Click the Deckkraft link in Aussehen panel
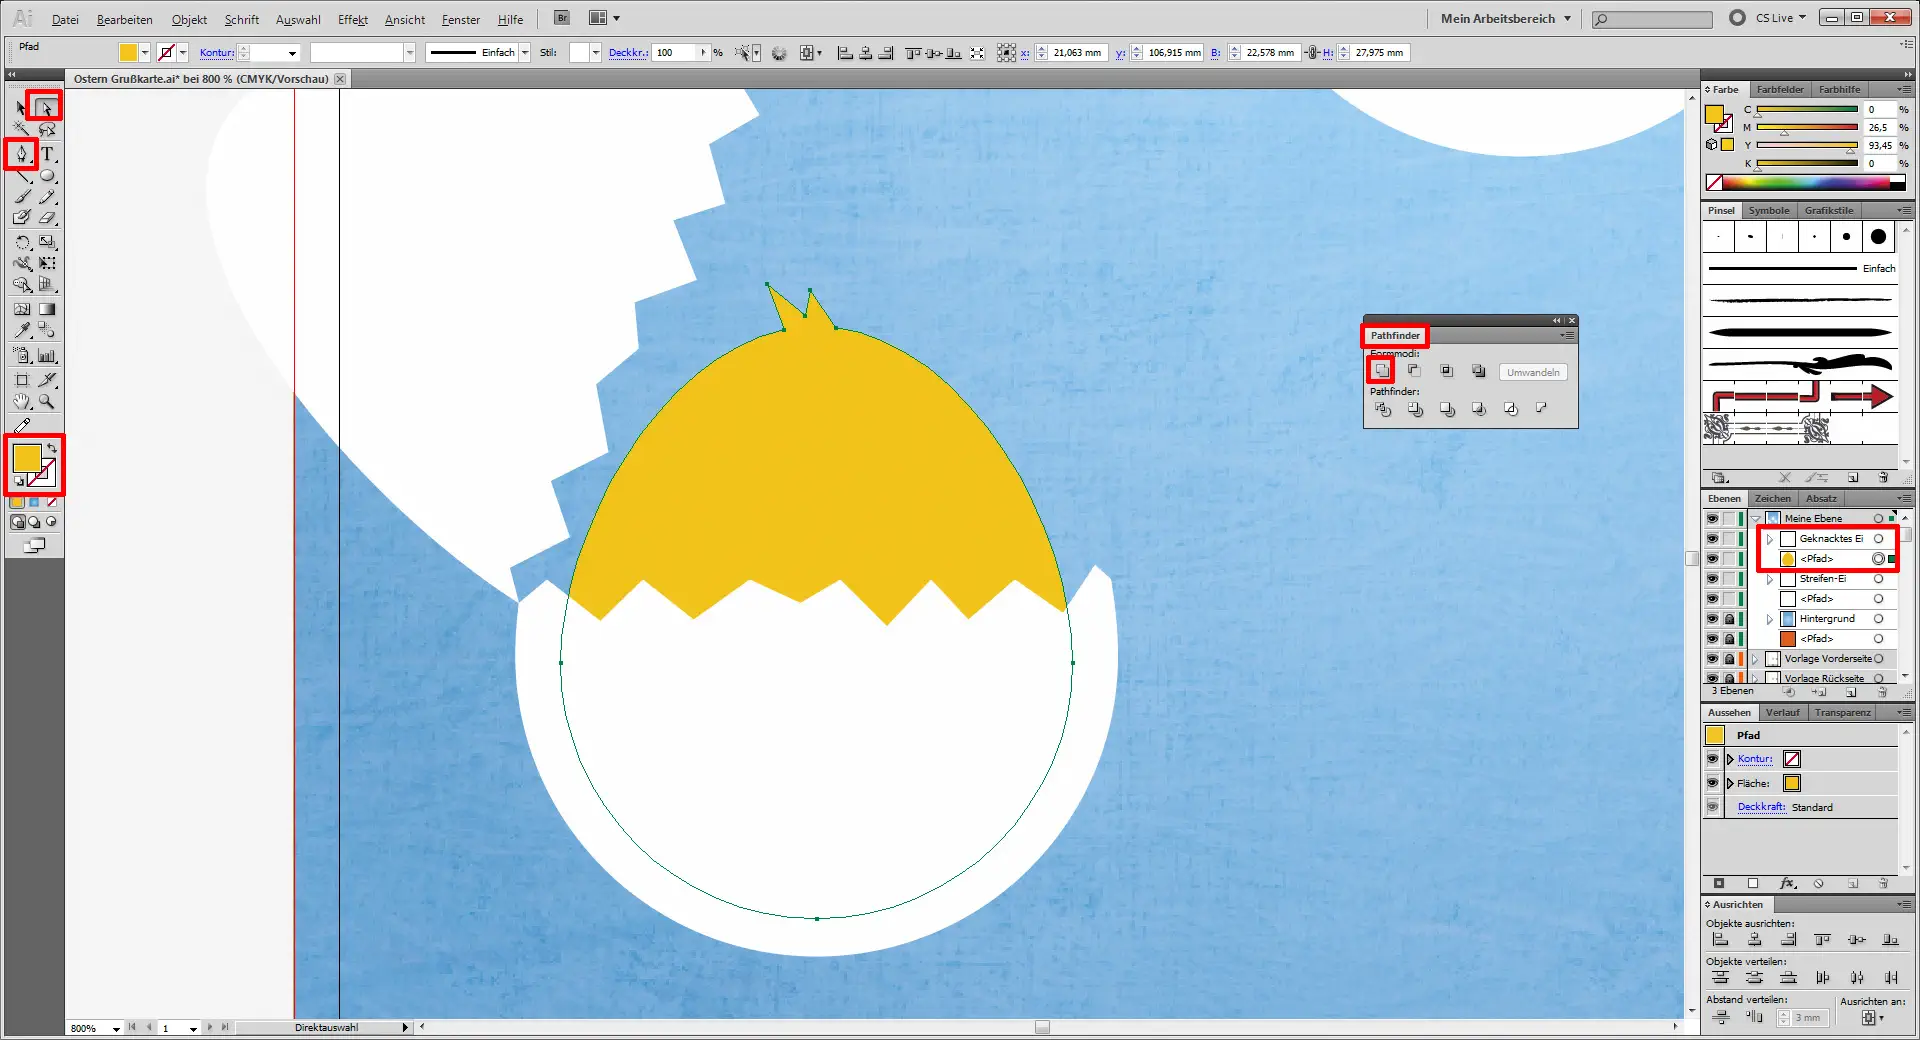 click(1761, 807)
